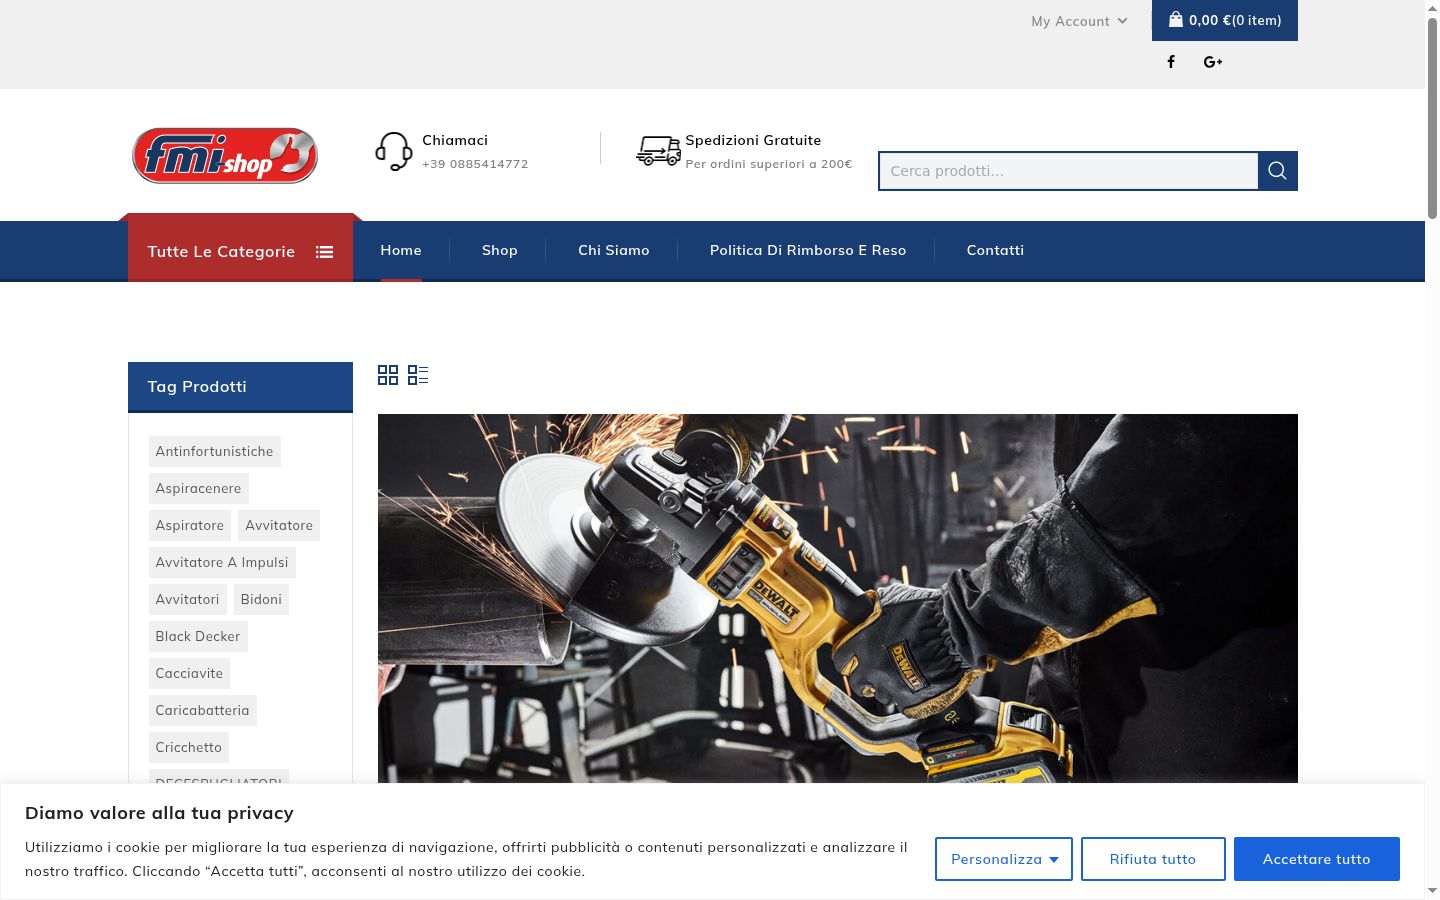Click the Spedizioni Gratuite text
Viewport: 1440px width, 900px height.
point(753,140)
